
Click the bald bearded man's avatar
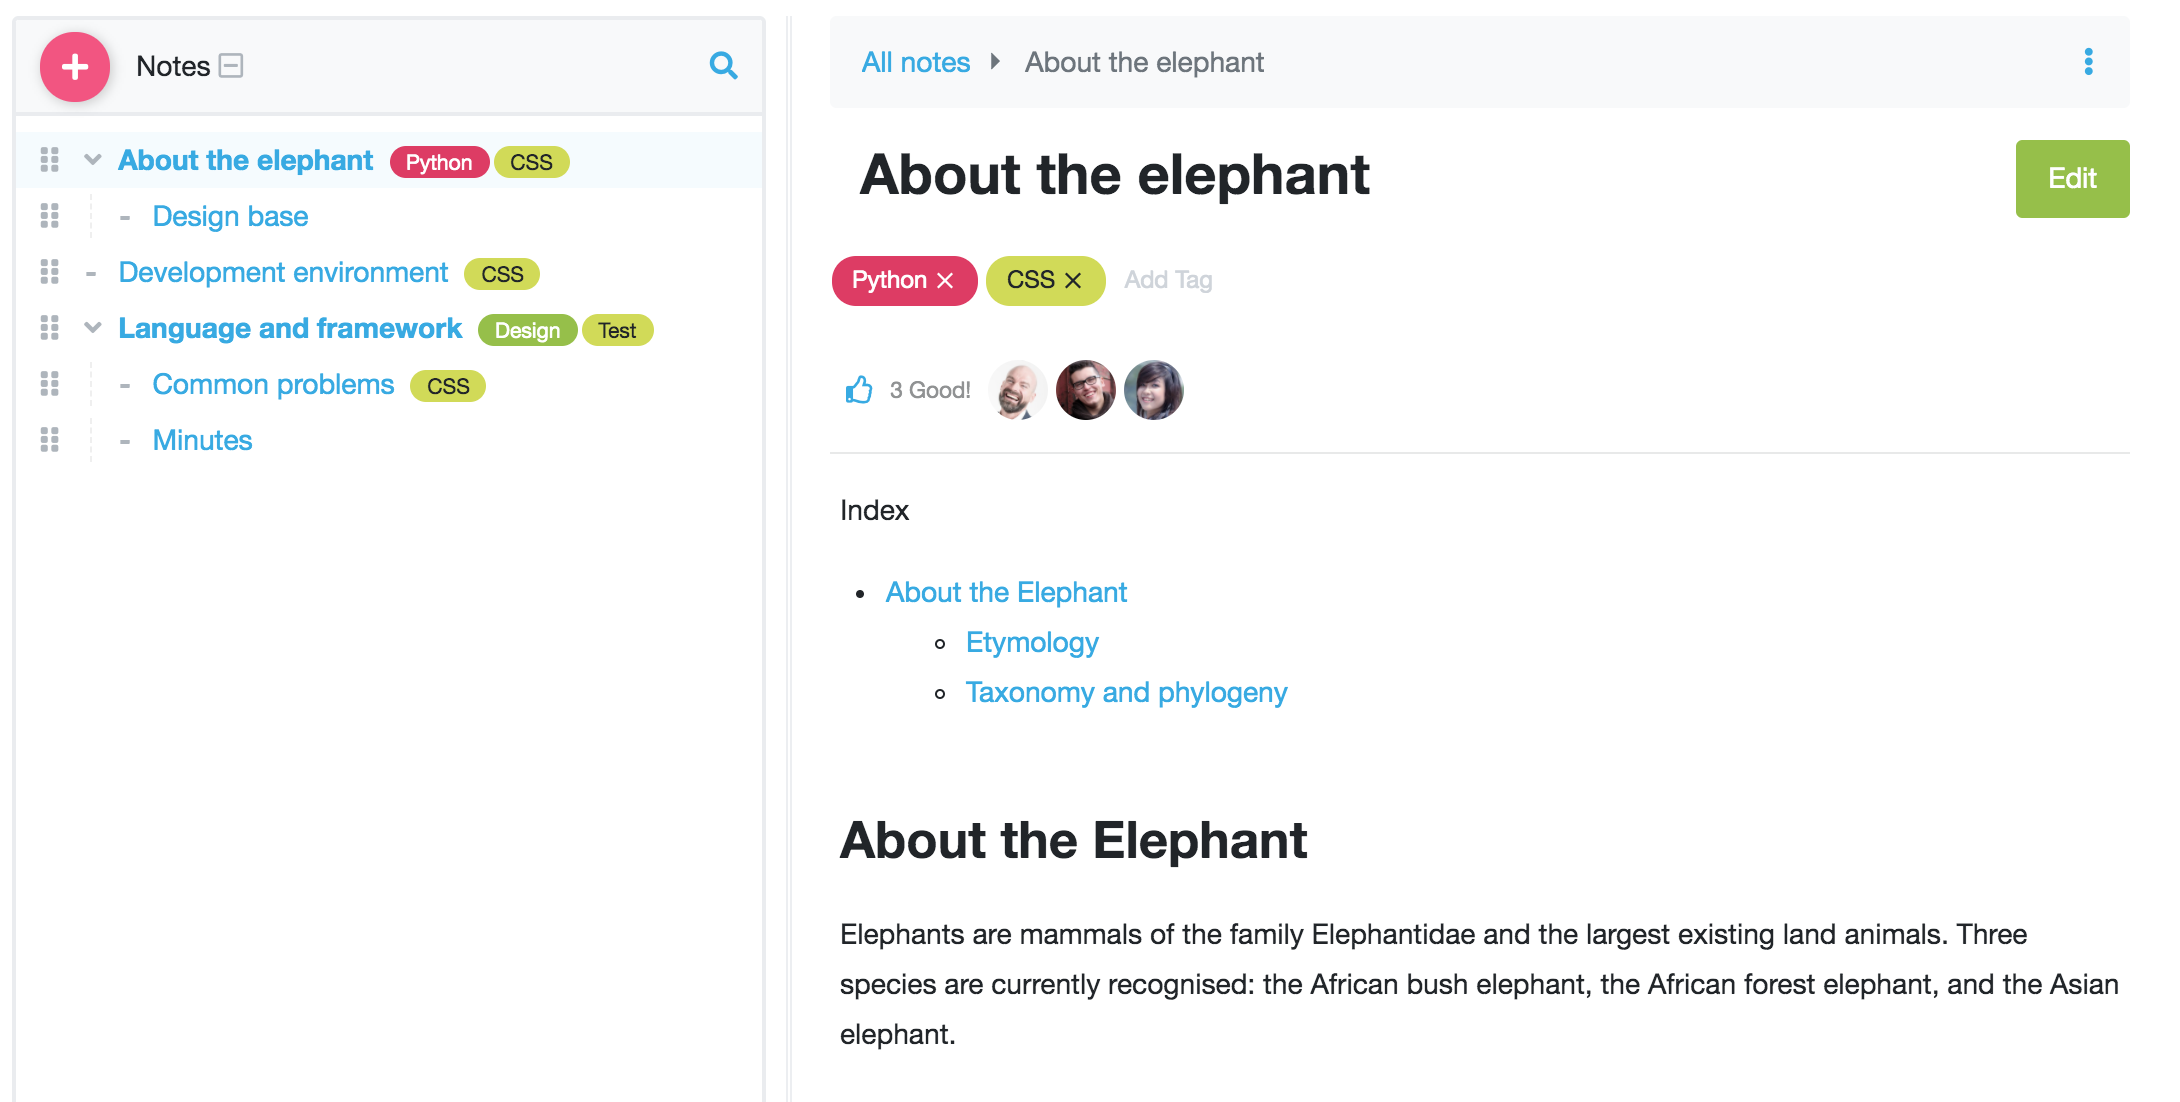pyautogui.click(x=1017, y=390)
